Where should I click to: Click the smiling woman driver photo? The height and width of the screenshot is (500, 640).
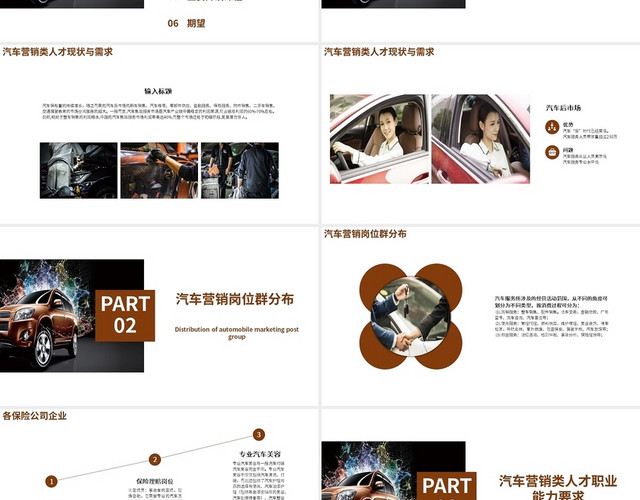(379, 139)
